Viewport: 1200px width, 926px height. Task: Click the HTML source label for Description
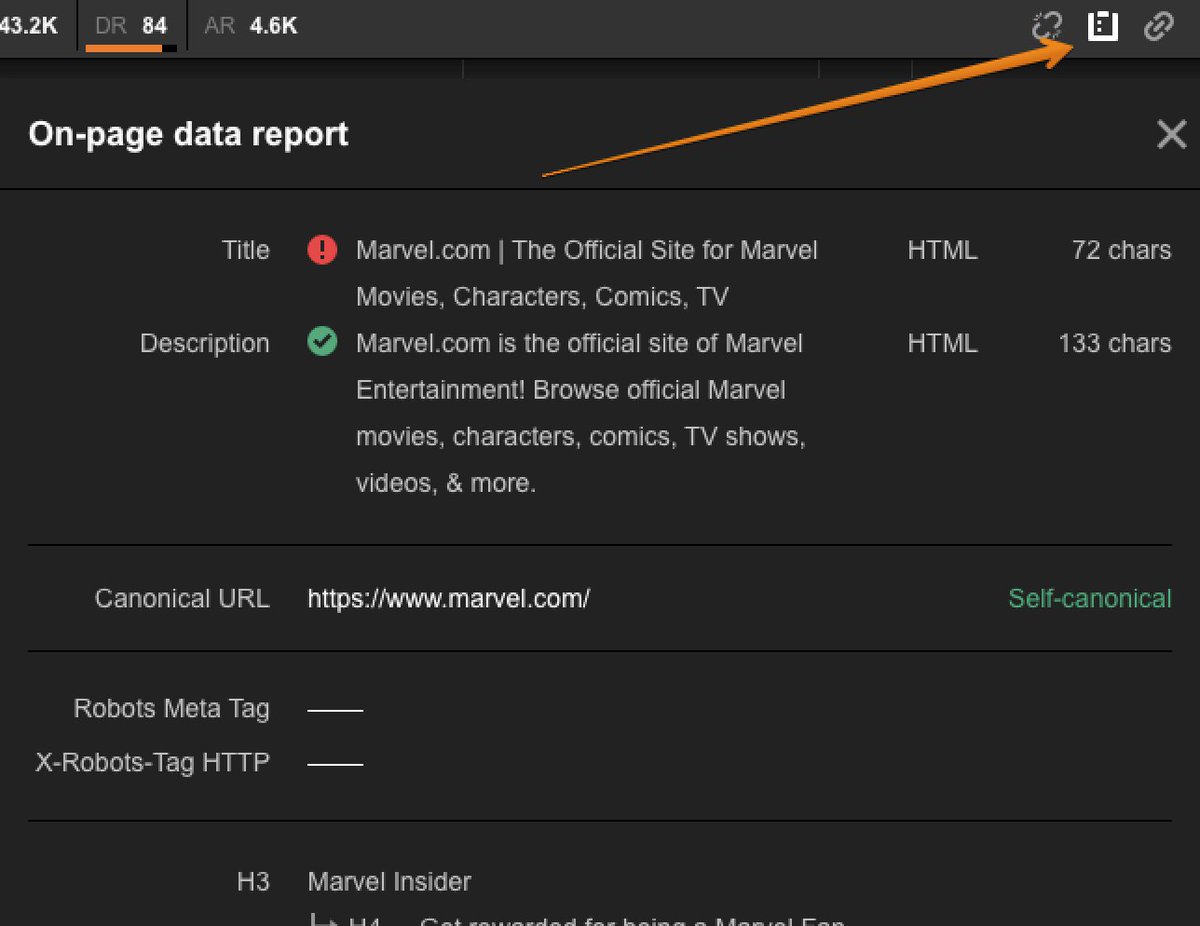click(x=942, y=343)
